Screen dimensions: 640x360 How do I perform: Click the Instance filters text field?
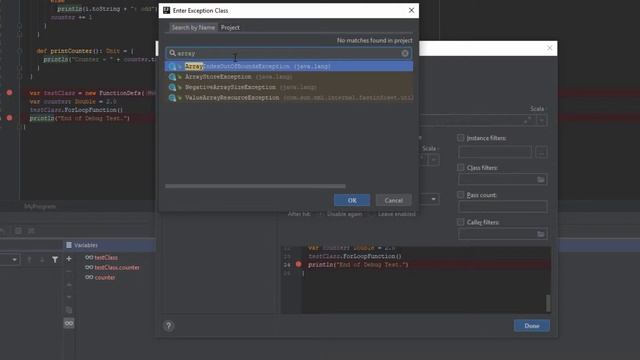[495, 152]
